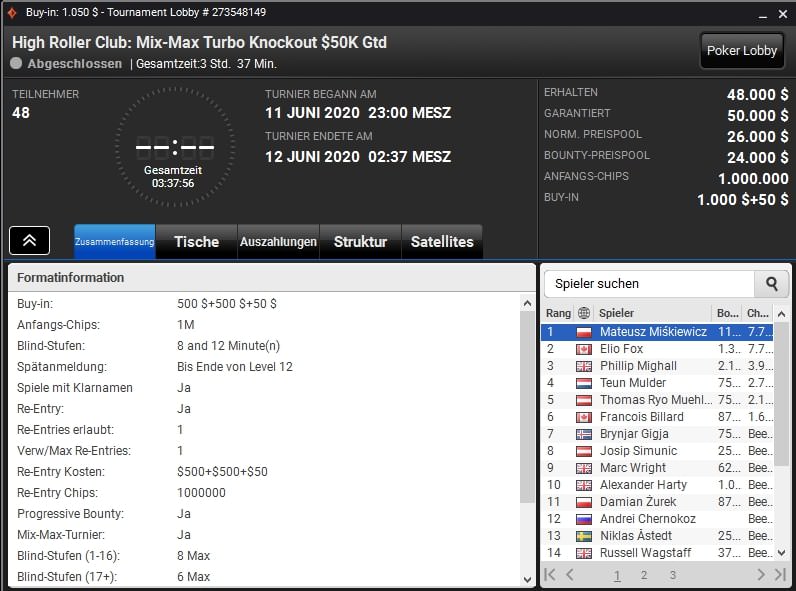Image resolution: width=796 pixels, height=591 pixels.
Task: Sort players by Rang column header
Action: [x=558, y=313]
